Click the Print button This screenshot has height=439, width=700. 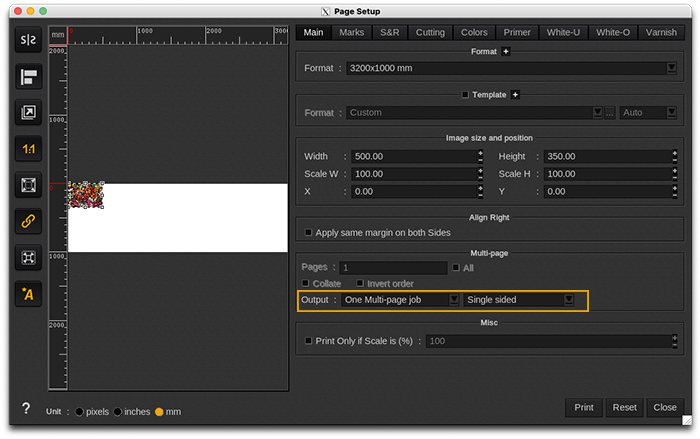584,407
